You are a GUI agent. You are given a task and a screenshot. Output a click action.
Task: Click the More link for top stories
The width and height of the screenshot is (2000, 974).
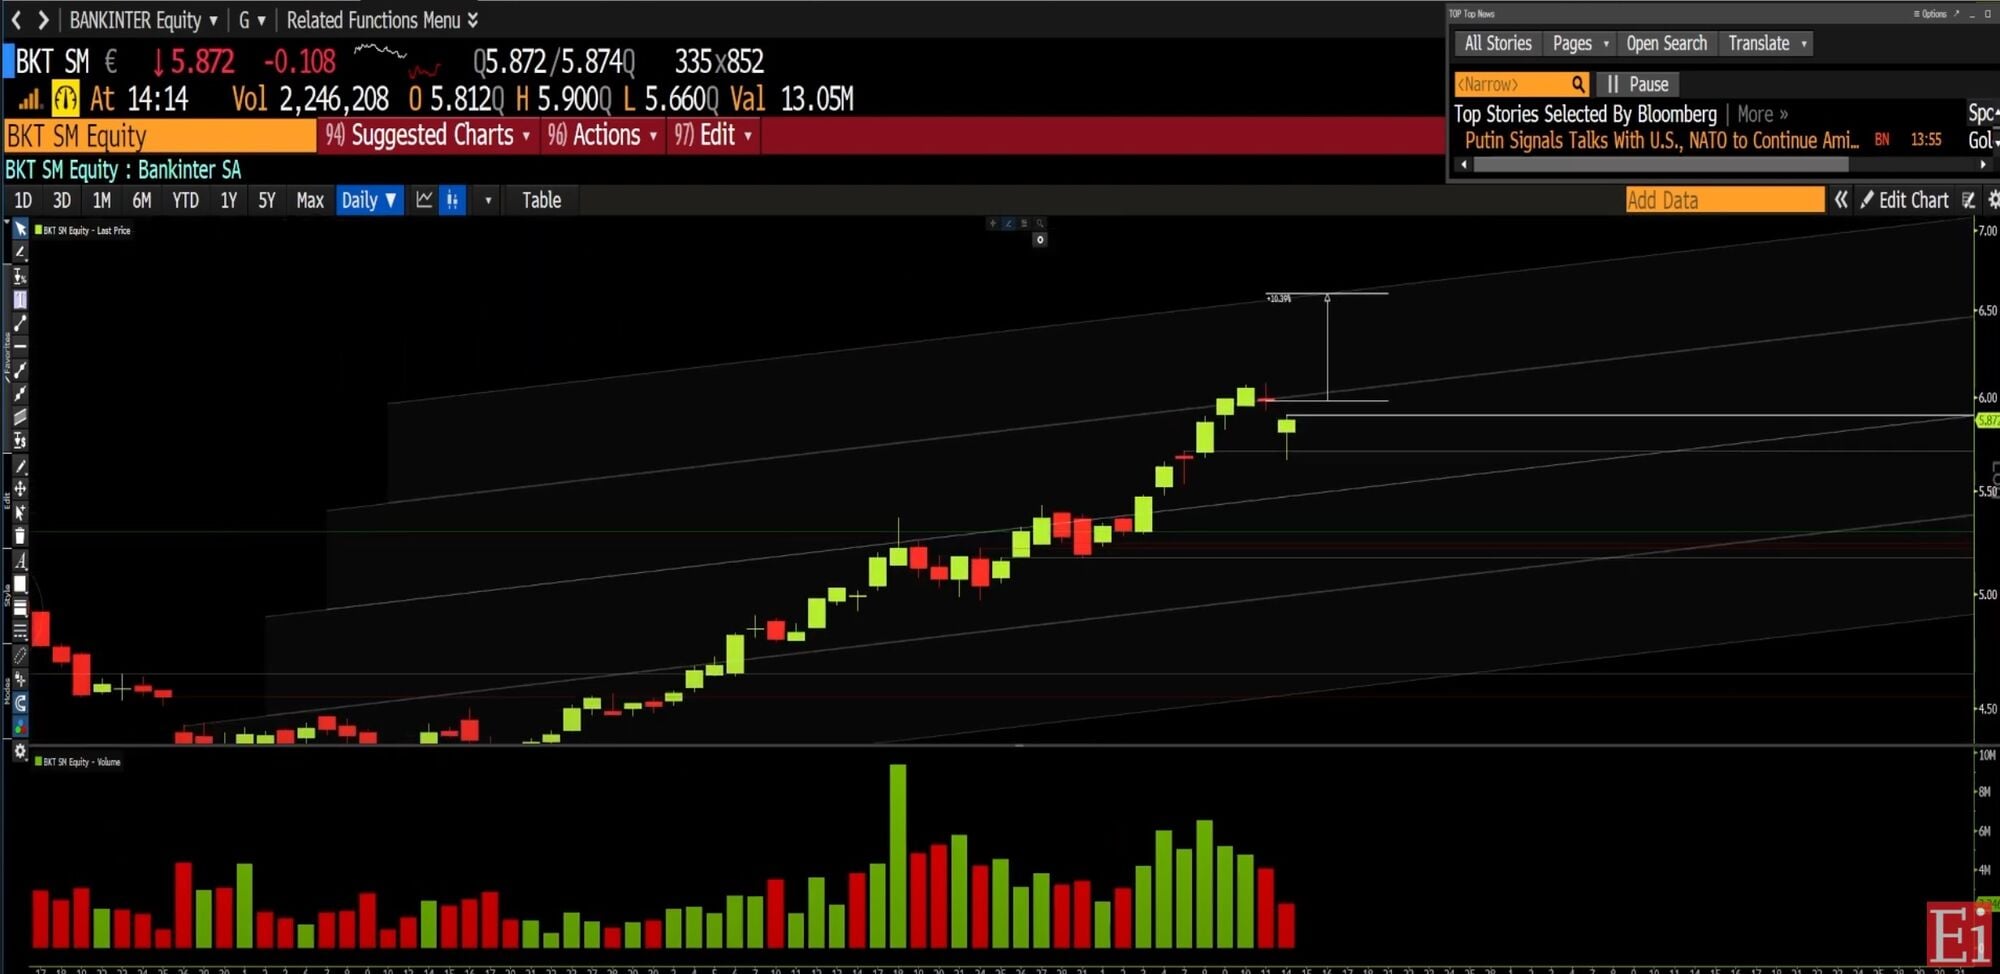[x=1762, y=114]
